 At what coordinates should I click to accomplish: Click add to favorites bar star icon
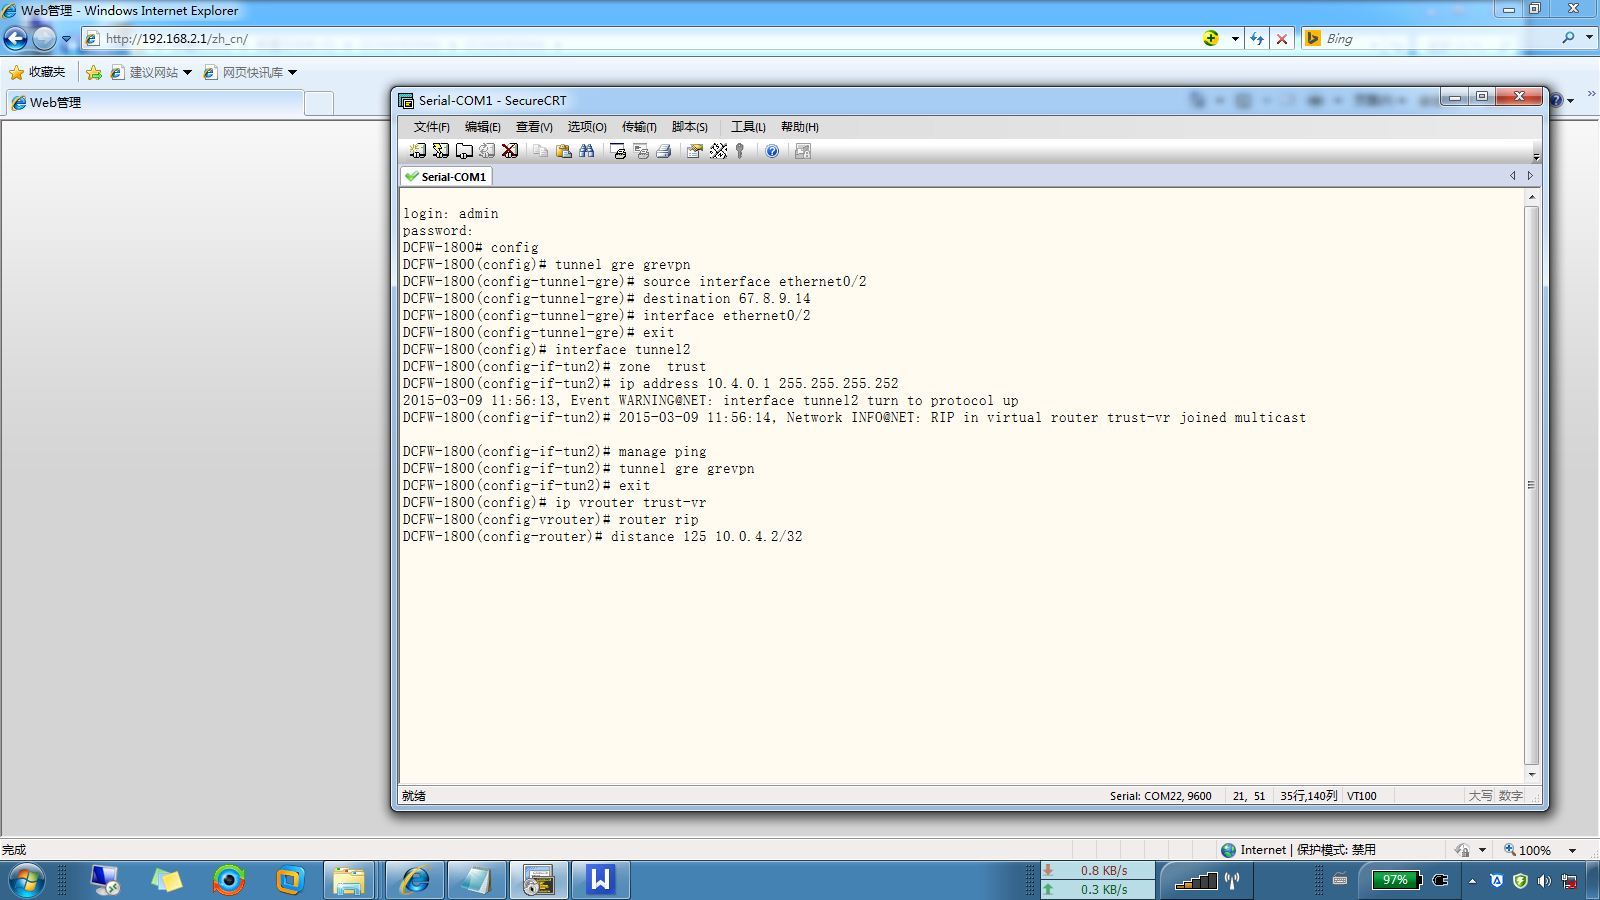[94, 72]
